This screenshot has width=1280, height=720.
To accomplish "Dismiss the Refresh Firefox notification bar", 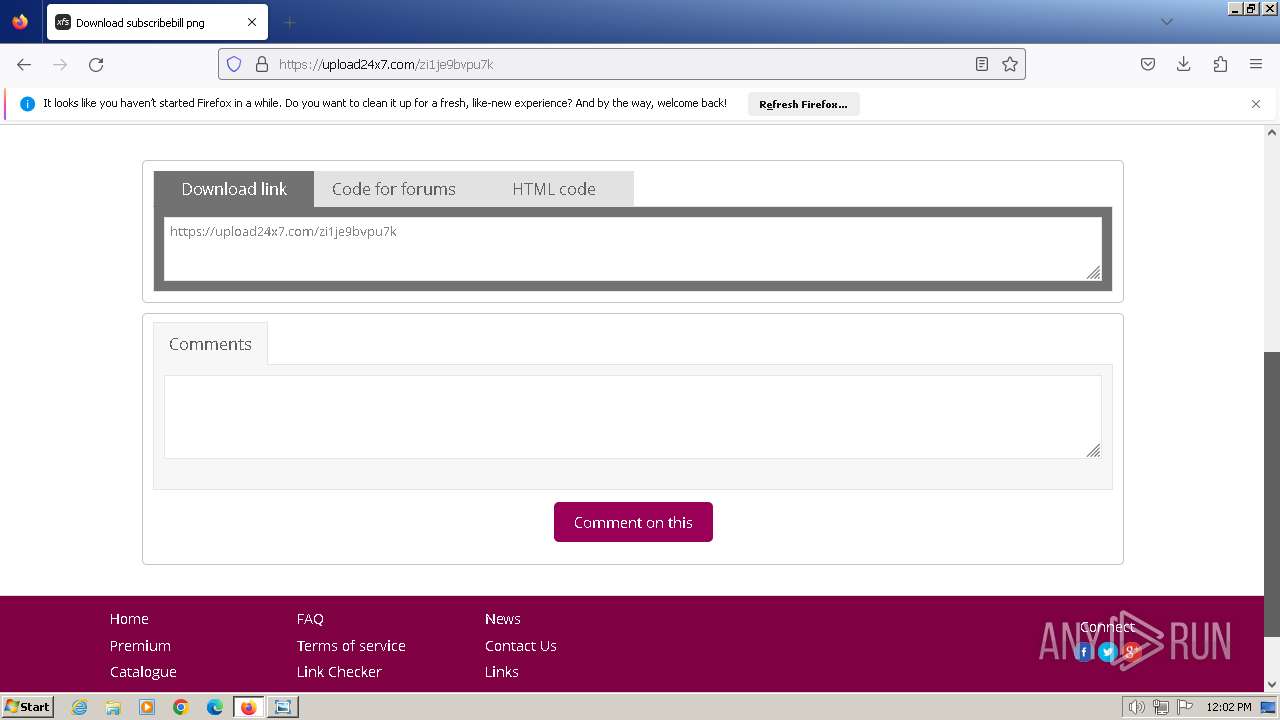I will click(1256, 104).
